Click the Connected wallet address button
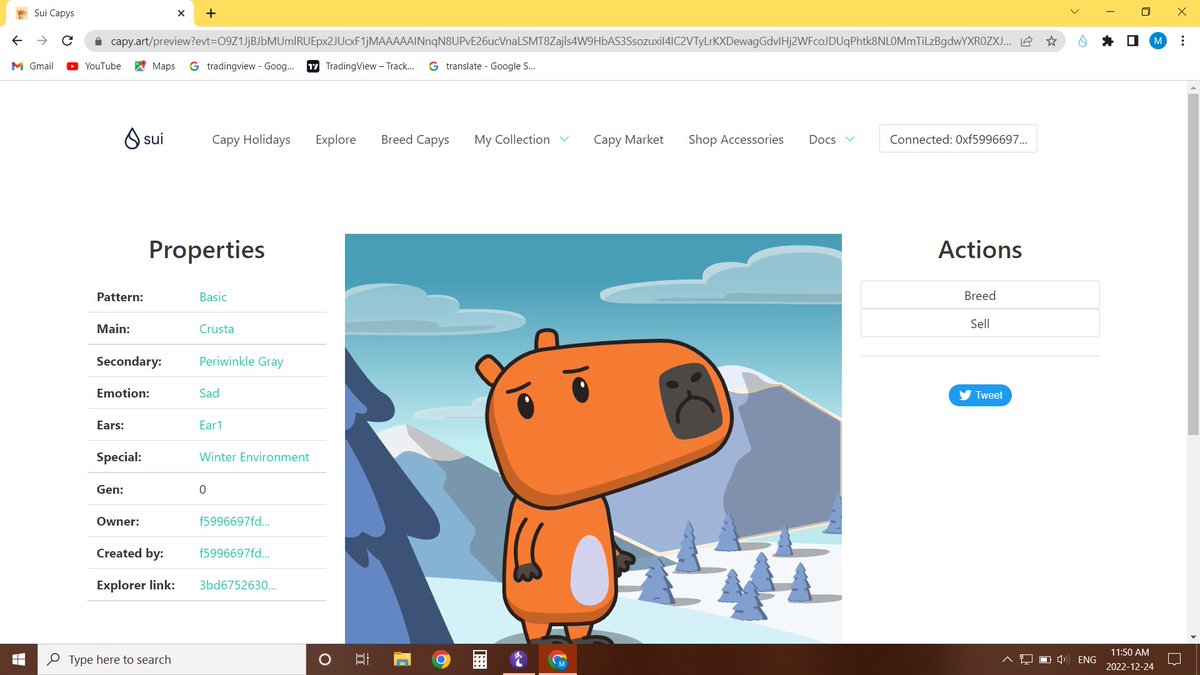The image size is (1200, 675). (958, 140)
